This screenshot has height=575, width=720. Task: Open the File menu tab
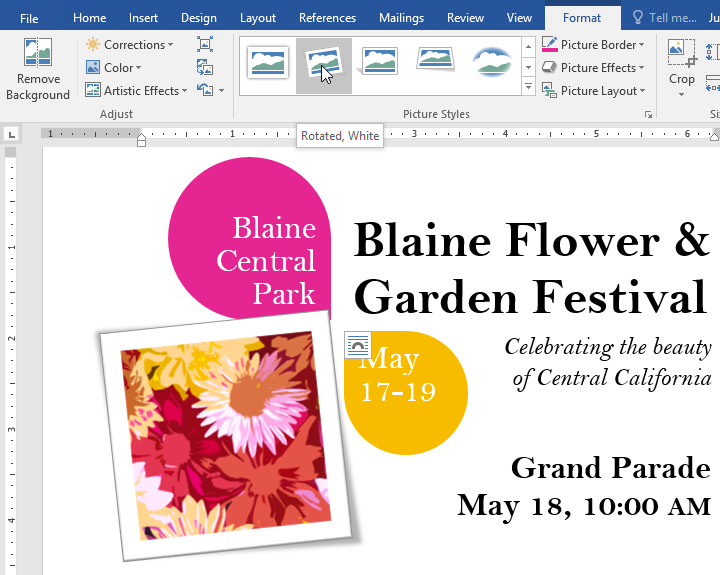pyautogui.click(x=29, y=18)
